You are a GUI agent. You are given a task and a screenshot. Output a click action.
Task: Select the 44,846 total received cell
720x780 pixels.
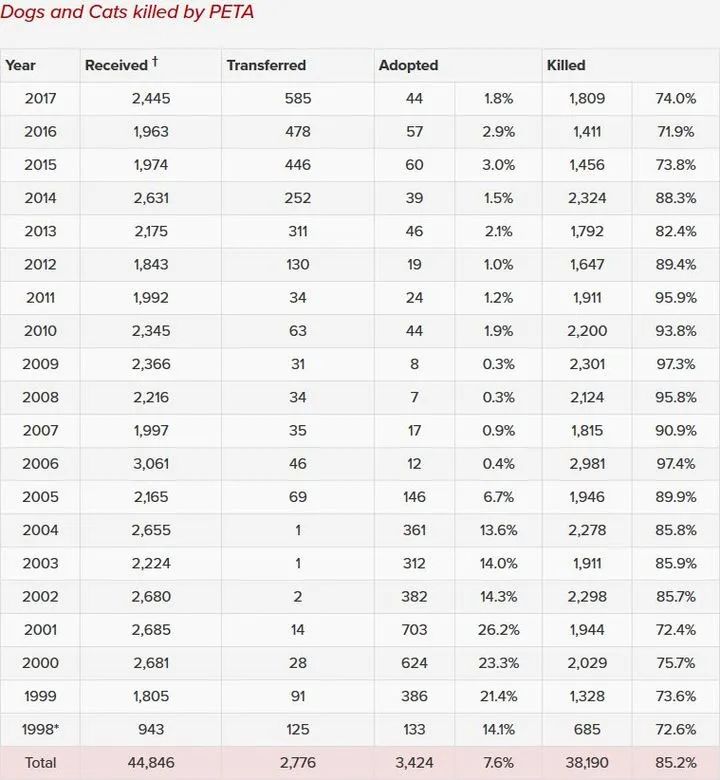[150, 762]
